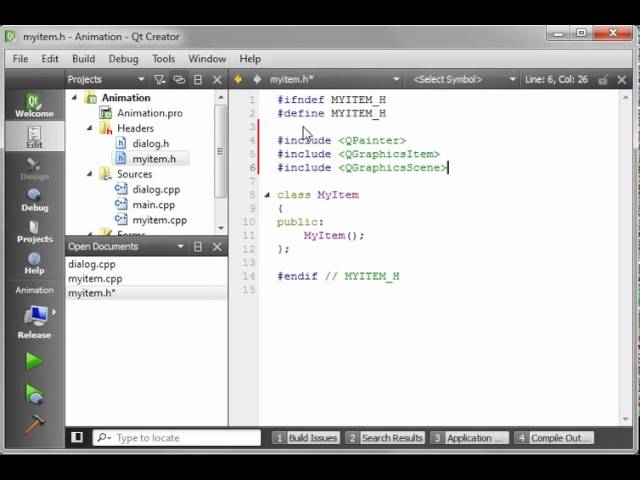Click the editor scroll up arrow
640x480 pixels.
pyautogui.click(x=625, y=98)
